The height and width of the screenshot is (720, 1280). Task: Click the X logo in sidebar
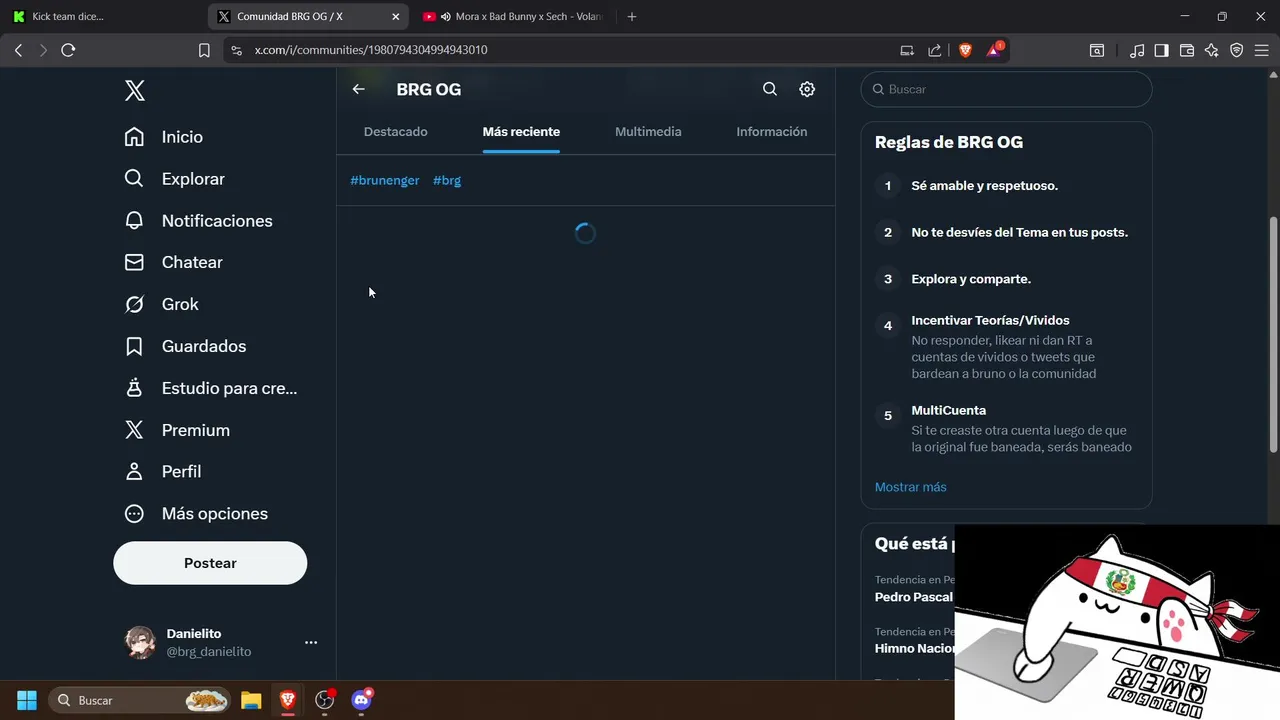[135, 91]
